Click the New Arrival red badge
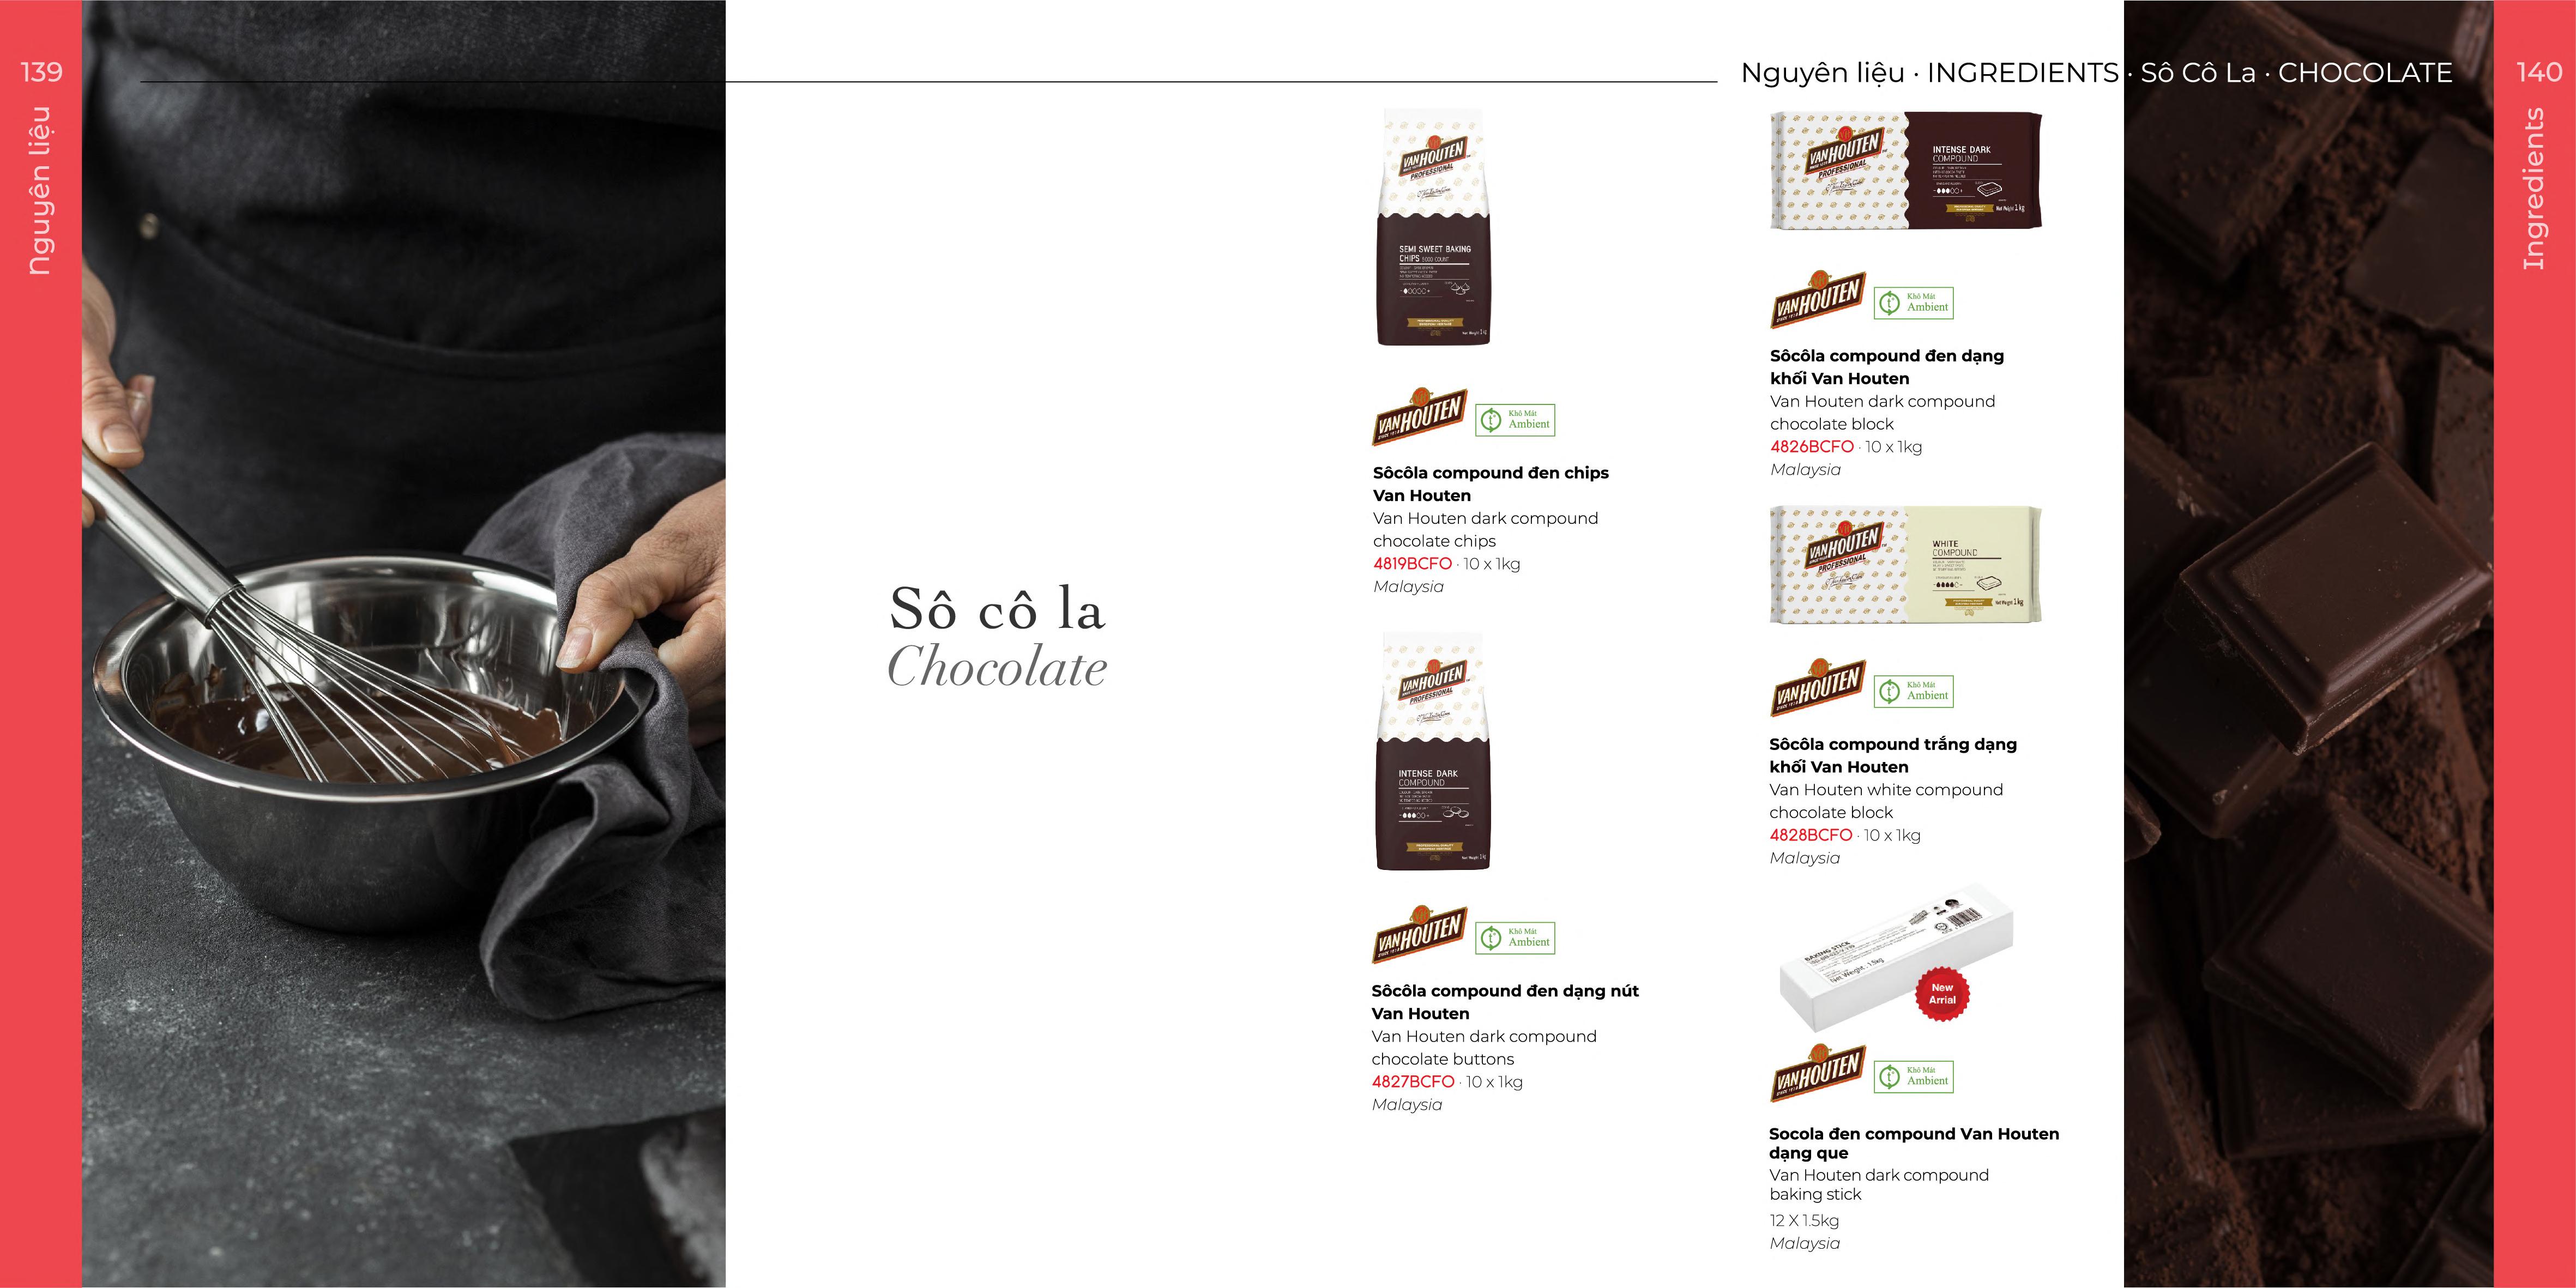Screen dimensions: 2576x1288 [1942, 994]
